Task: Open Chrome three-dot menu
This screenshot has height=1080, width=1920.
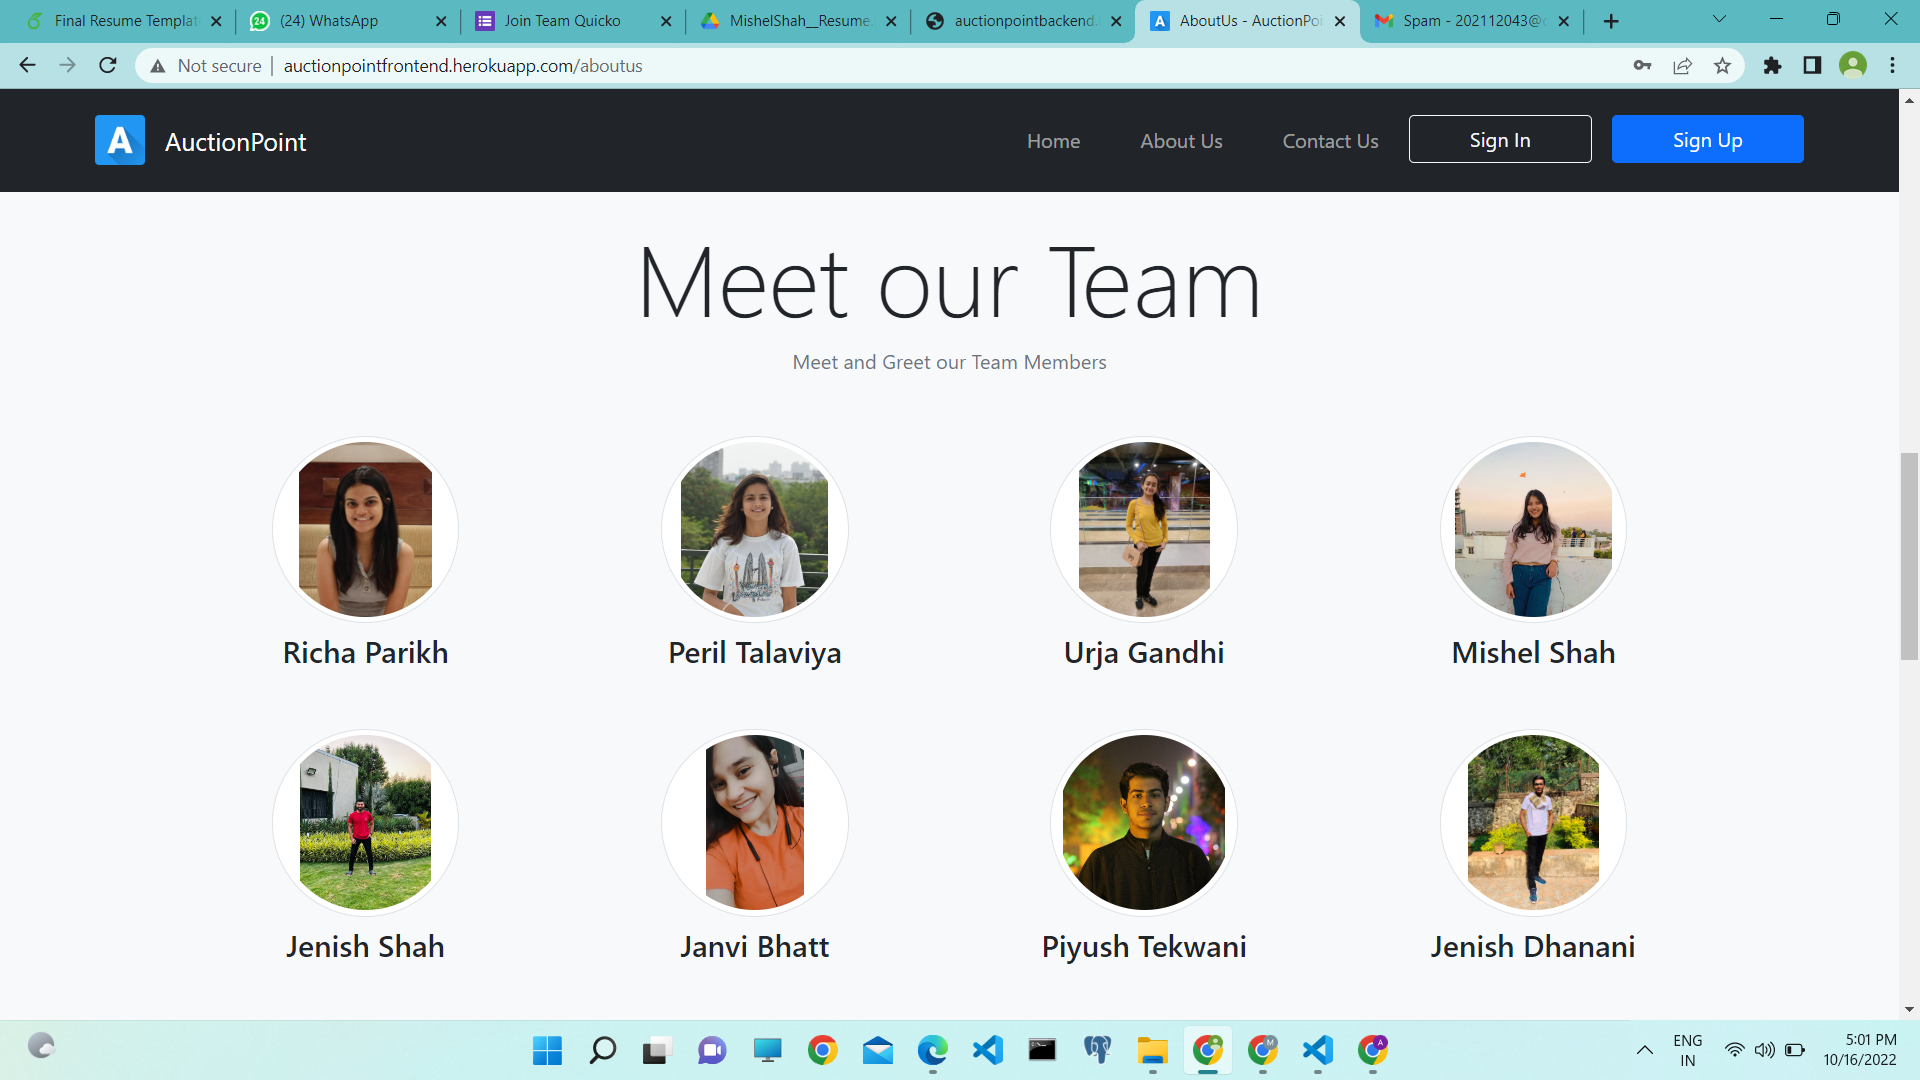Action: point(1892,66)
